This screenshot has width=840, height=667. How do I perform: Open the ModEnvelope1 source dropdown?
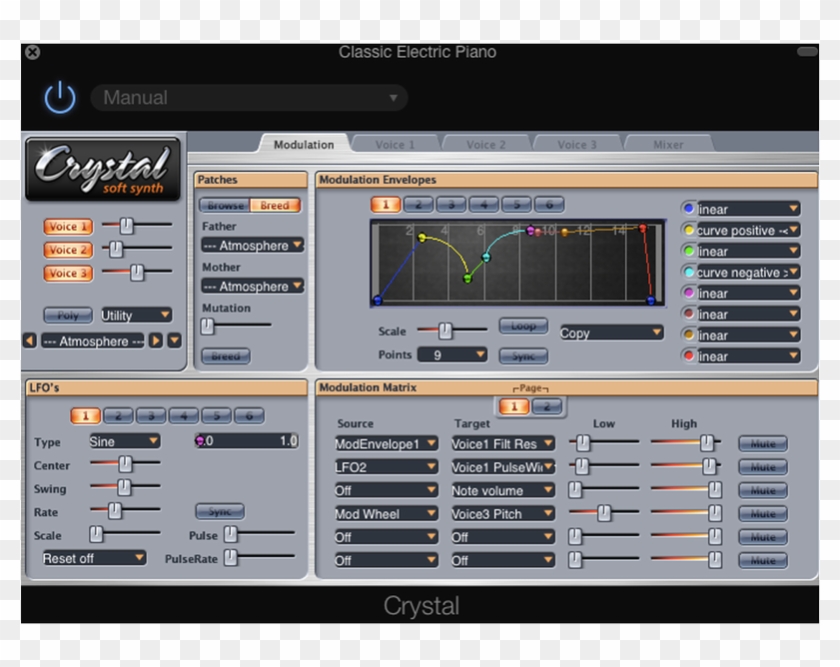pyautogui.click(x=386, y=444)
